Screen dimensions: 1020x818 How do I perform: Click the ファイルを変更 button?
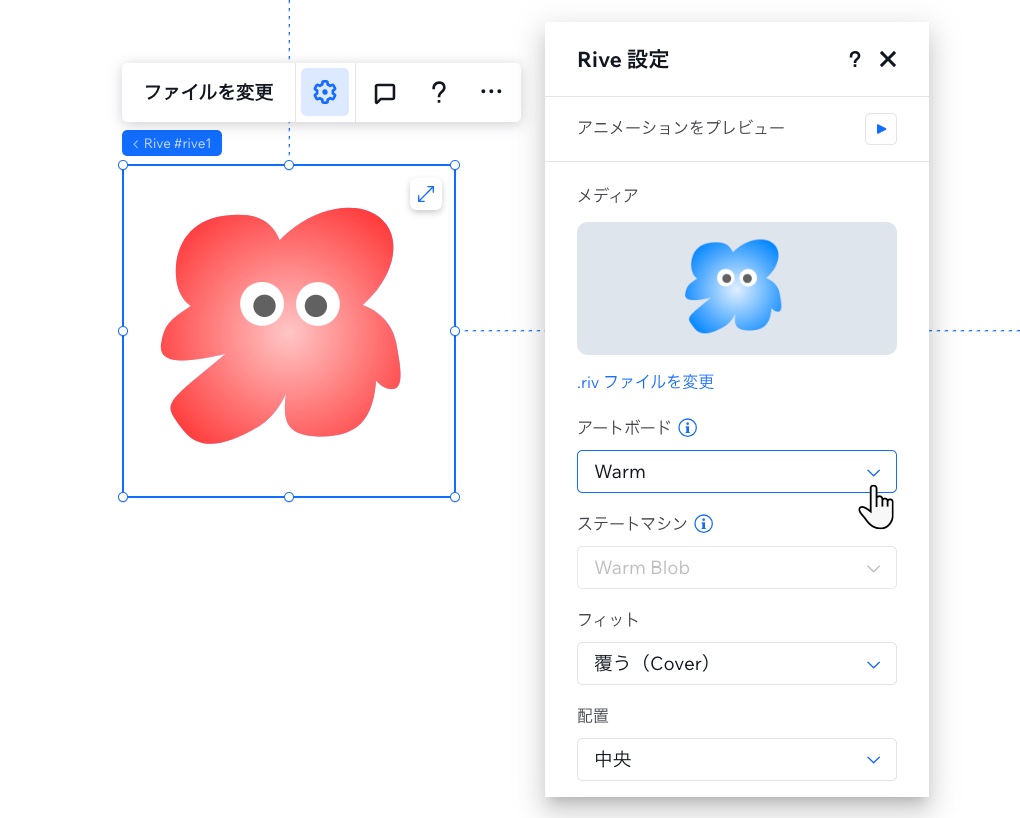(209, 92)
